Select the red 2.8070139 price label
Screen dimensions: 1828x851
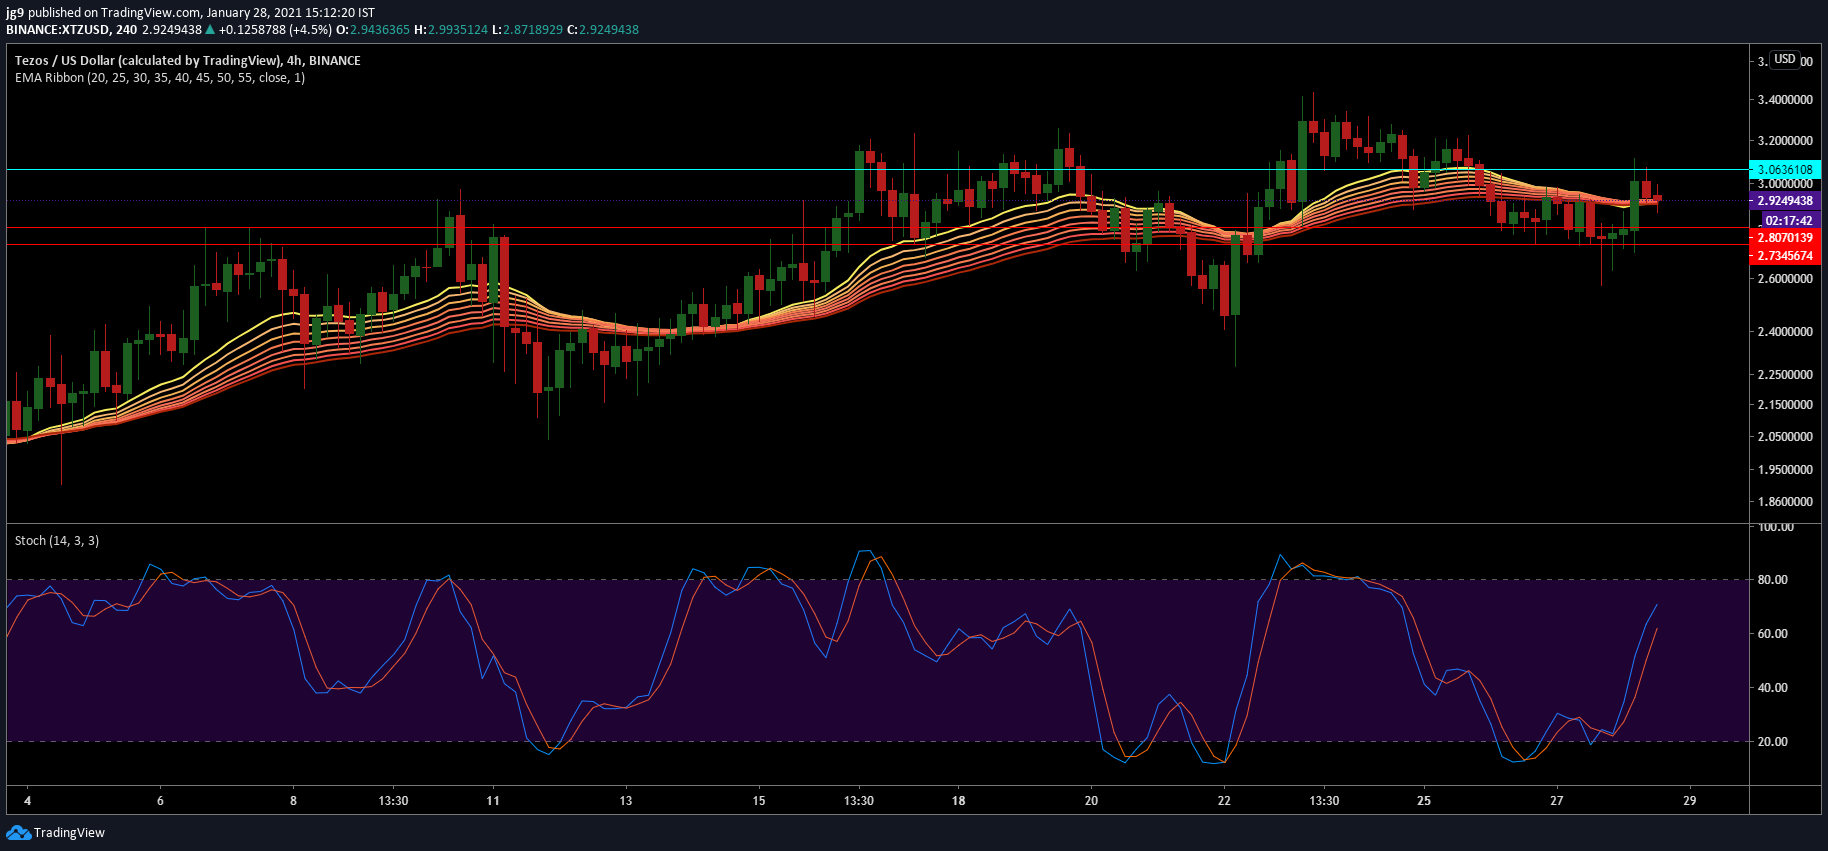click(1785, 238)
